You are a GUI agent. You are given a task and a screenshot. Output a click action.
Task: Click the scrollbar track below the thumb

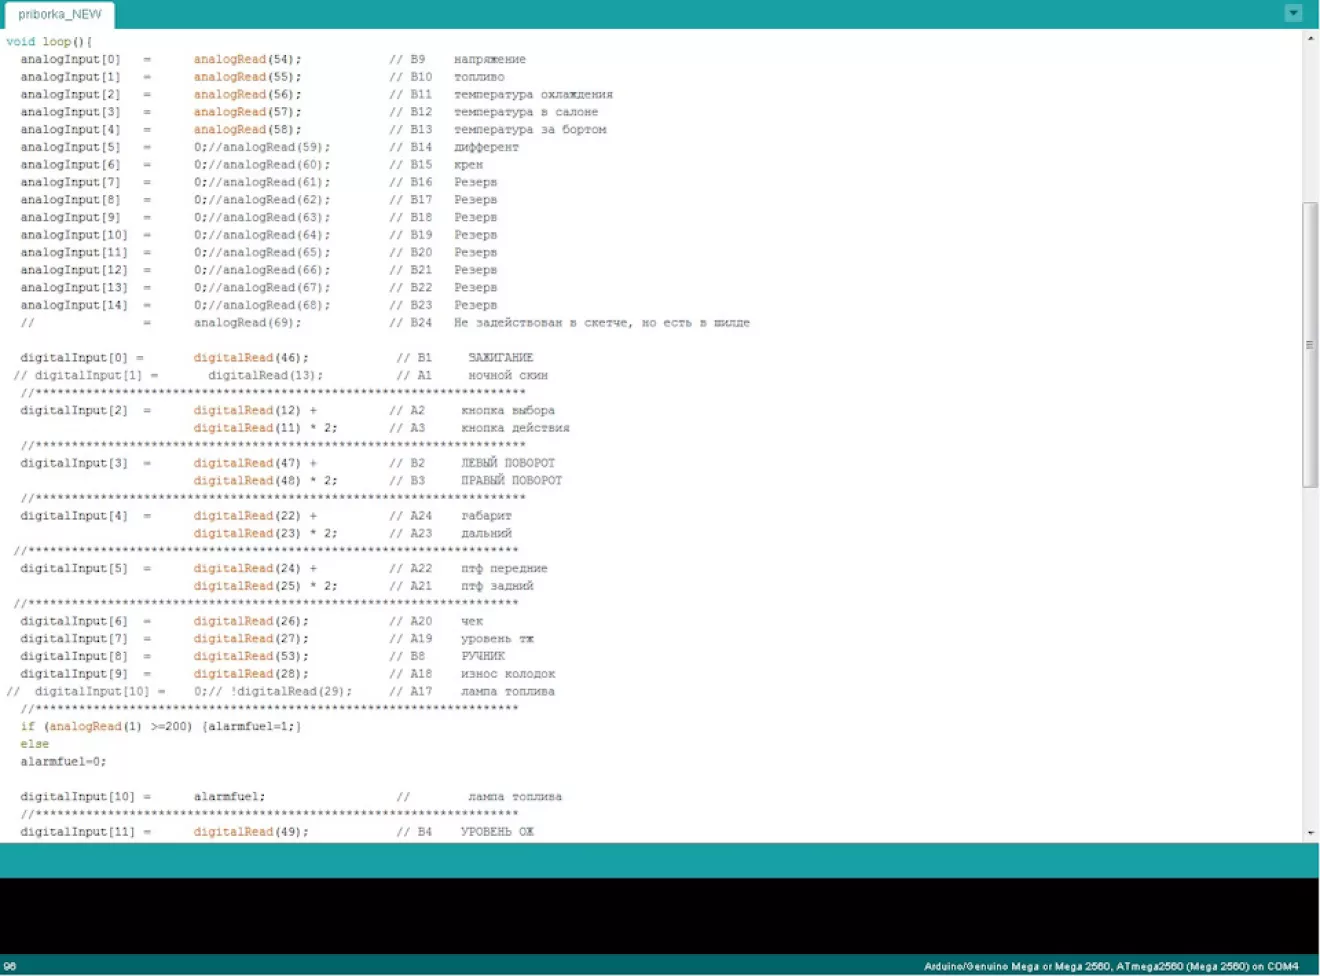pyautogui.click(x=1310, y=650)
